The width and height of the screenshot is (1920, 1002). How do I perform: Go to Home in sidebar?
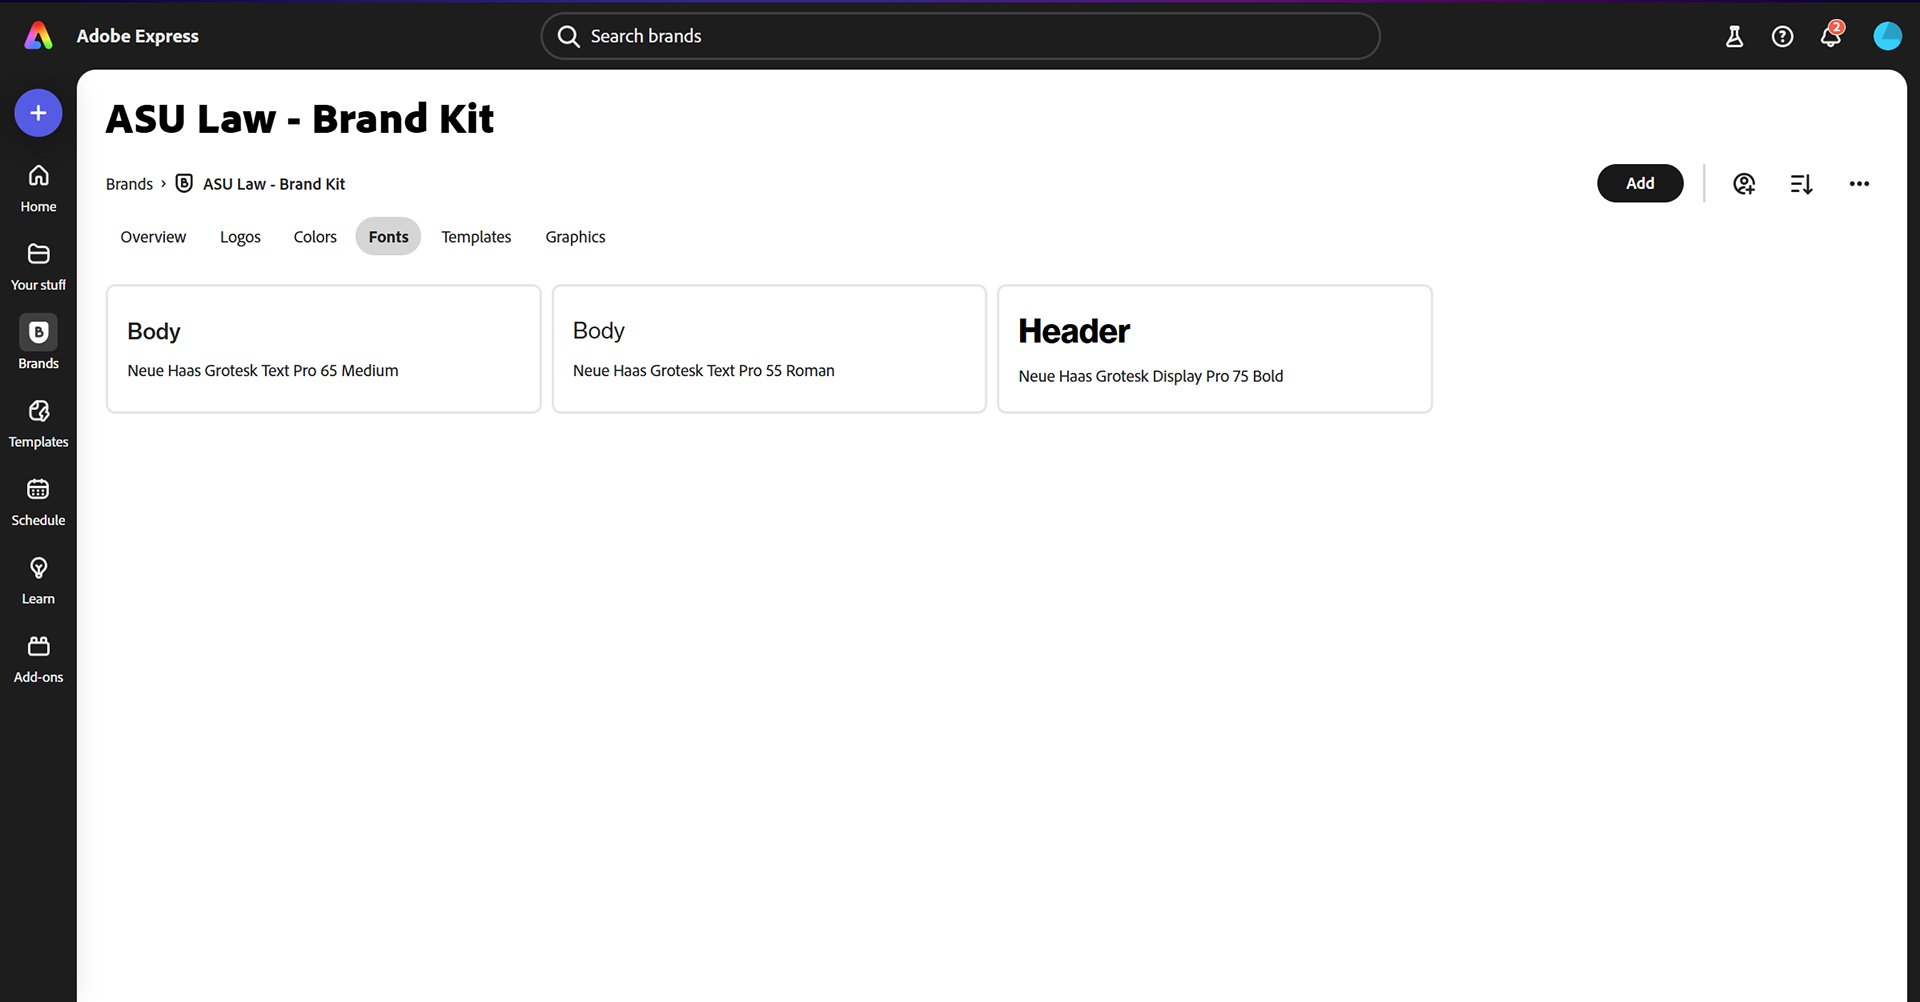point(38,188)
